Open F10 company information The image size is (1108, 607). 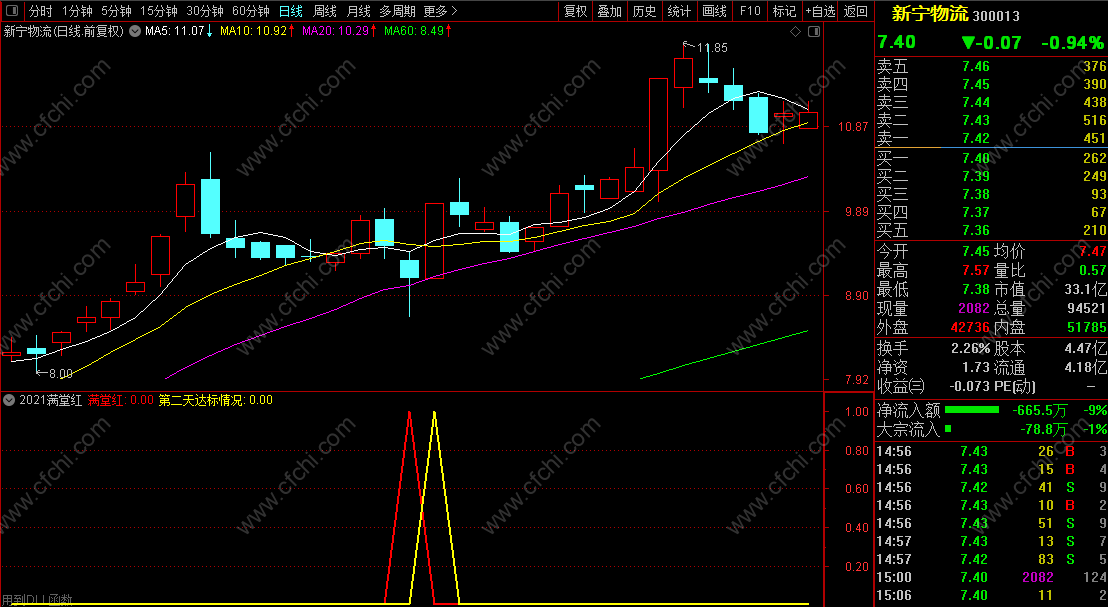[x=750, y=11]
